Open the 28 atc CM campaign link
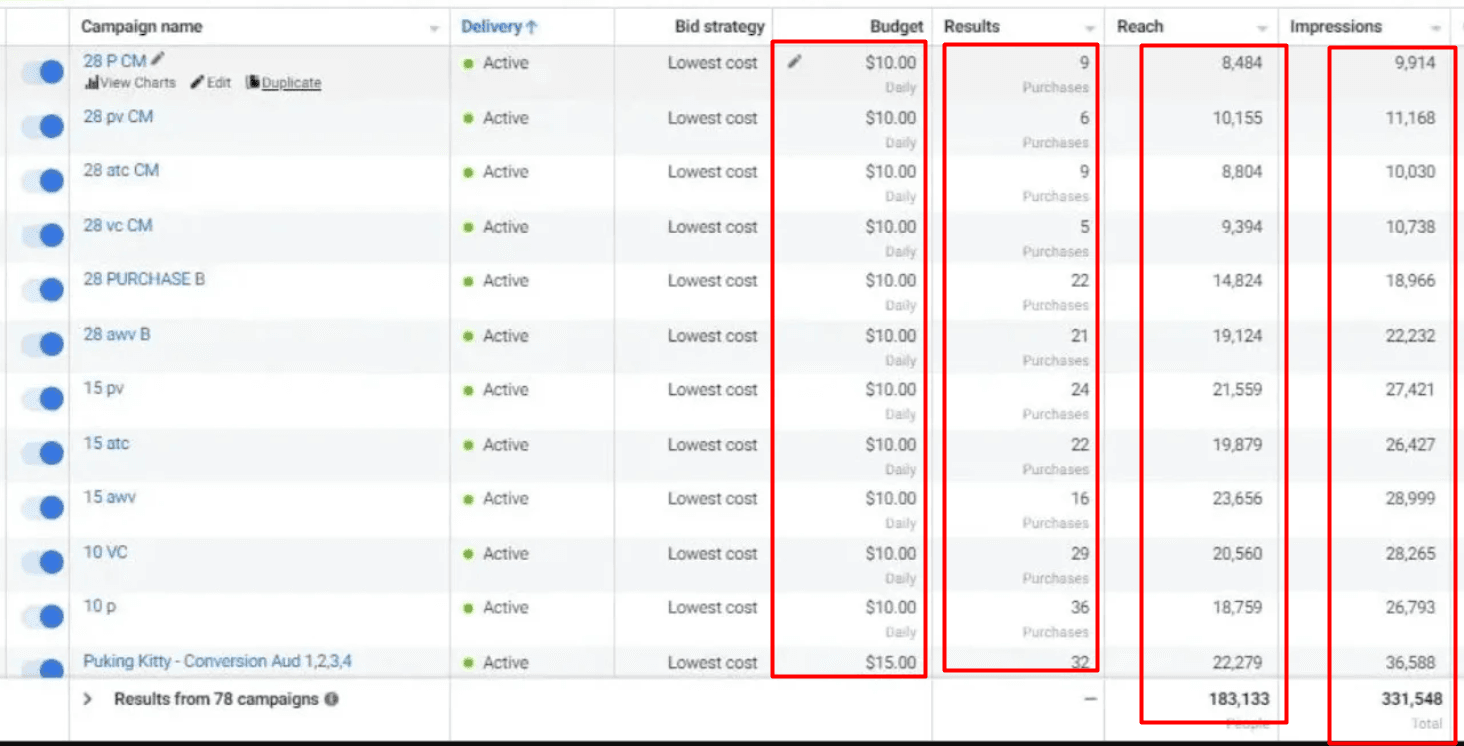Screen dimensions: 1464x746 (121, 170)
